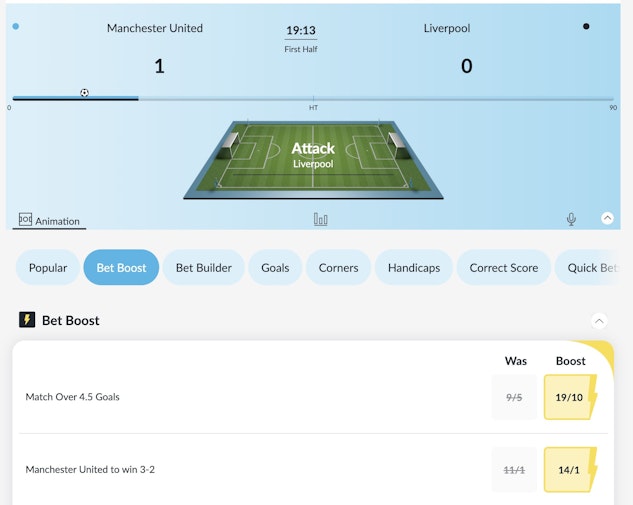Screen dimensions: 633x505
Task: Select the 19/10 boosted odds button
Action: (570, 397)
